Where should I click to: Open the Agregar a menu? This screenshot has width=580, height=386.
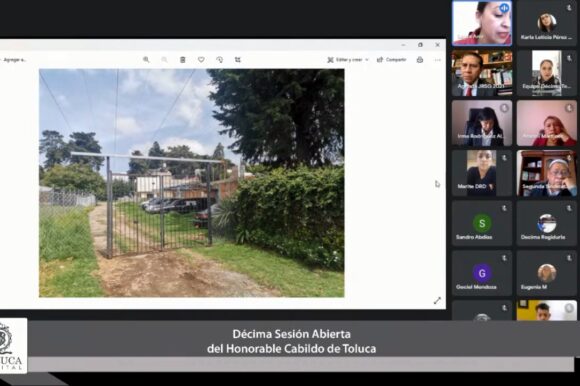click(x=14, y=60)
